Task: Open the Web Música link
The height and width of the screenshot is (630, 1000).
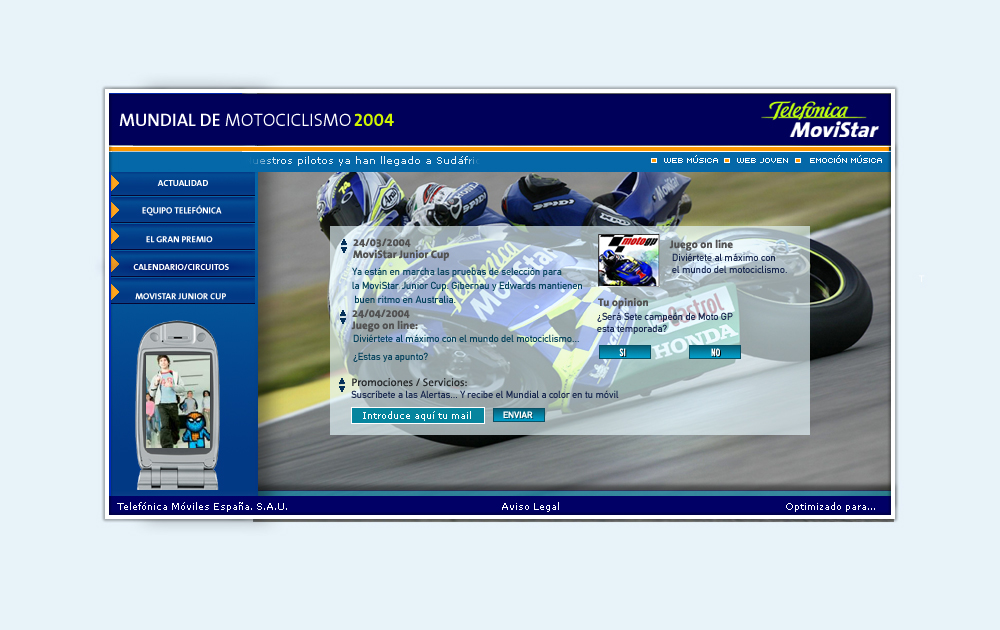Action: coord(691,161)
